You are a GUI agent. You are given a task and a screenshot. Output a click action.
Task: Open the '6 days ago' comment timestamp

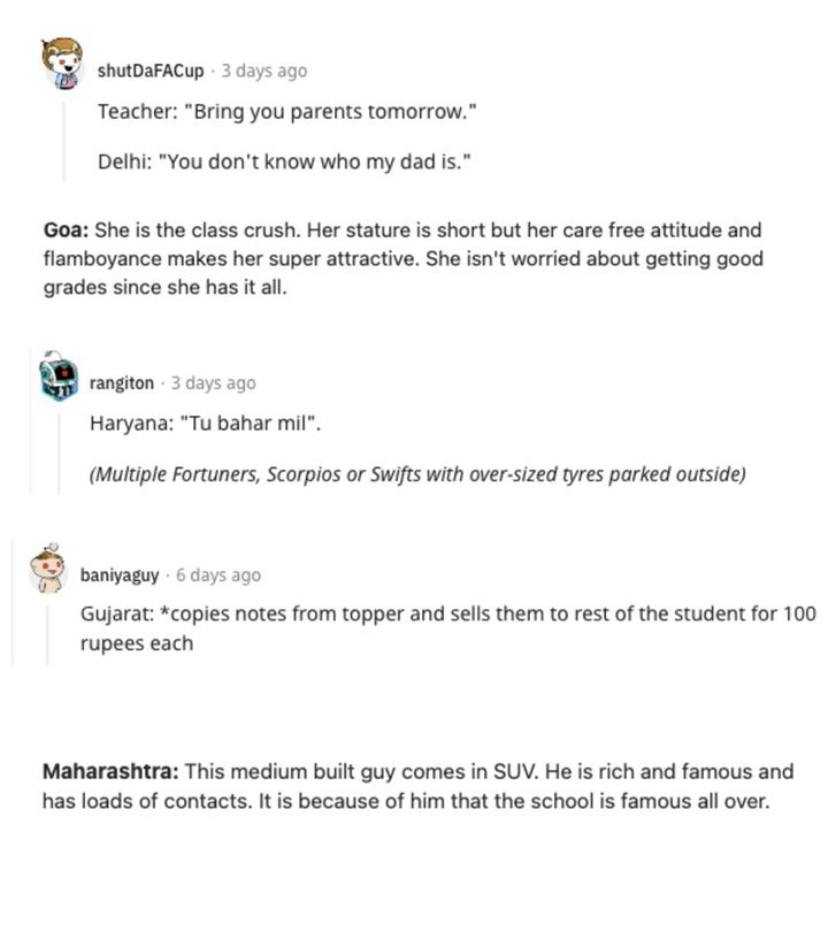[218, 575]
